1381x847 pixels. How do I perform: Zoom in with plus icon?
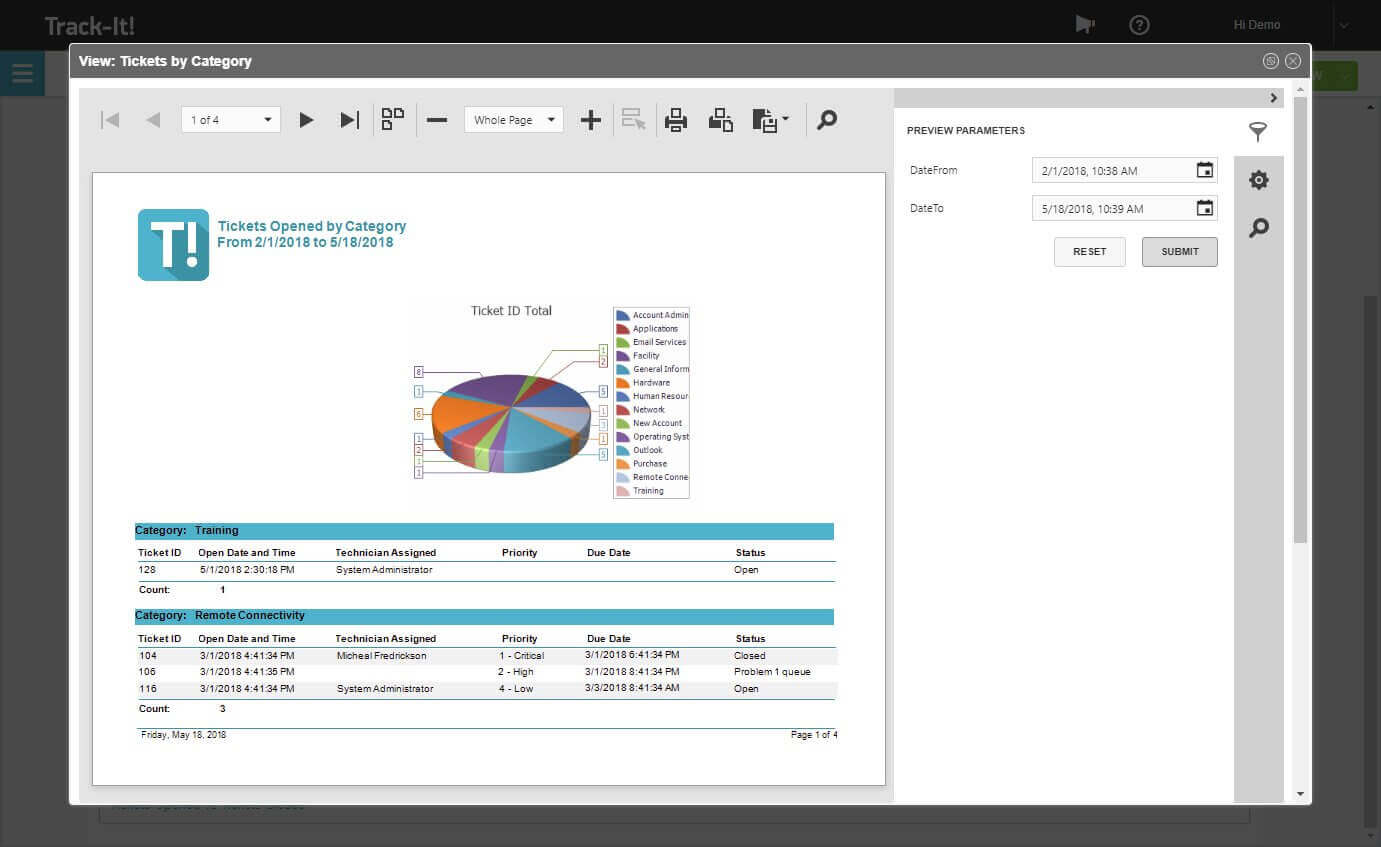pos(591,120)
